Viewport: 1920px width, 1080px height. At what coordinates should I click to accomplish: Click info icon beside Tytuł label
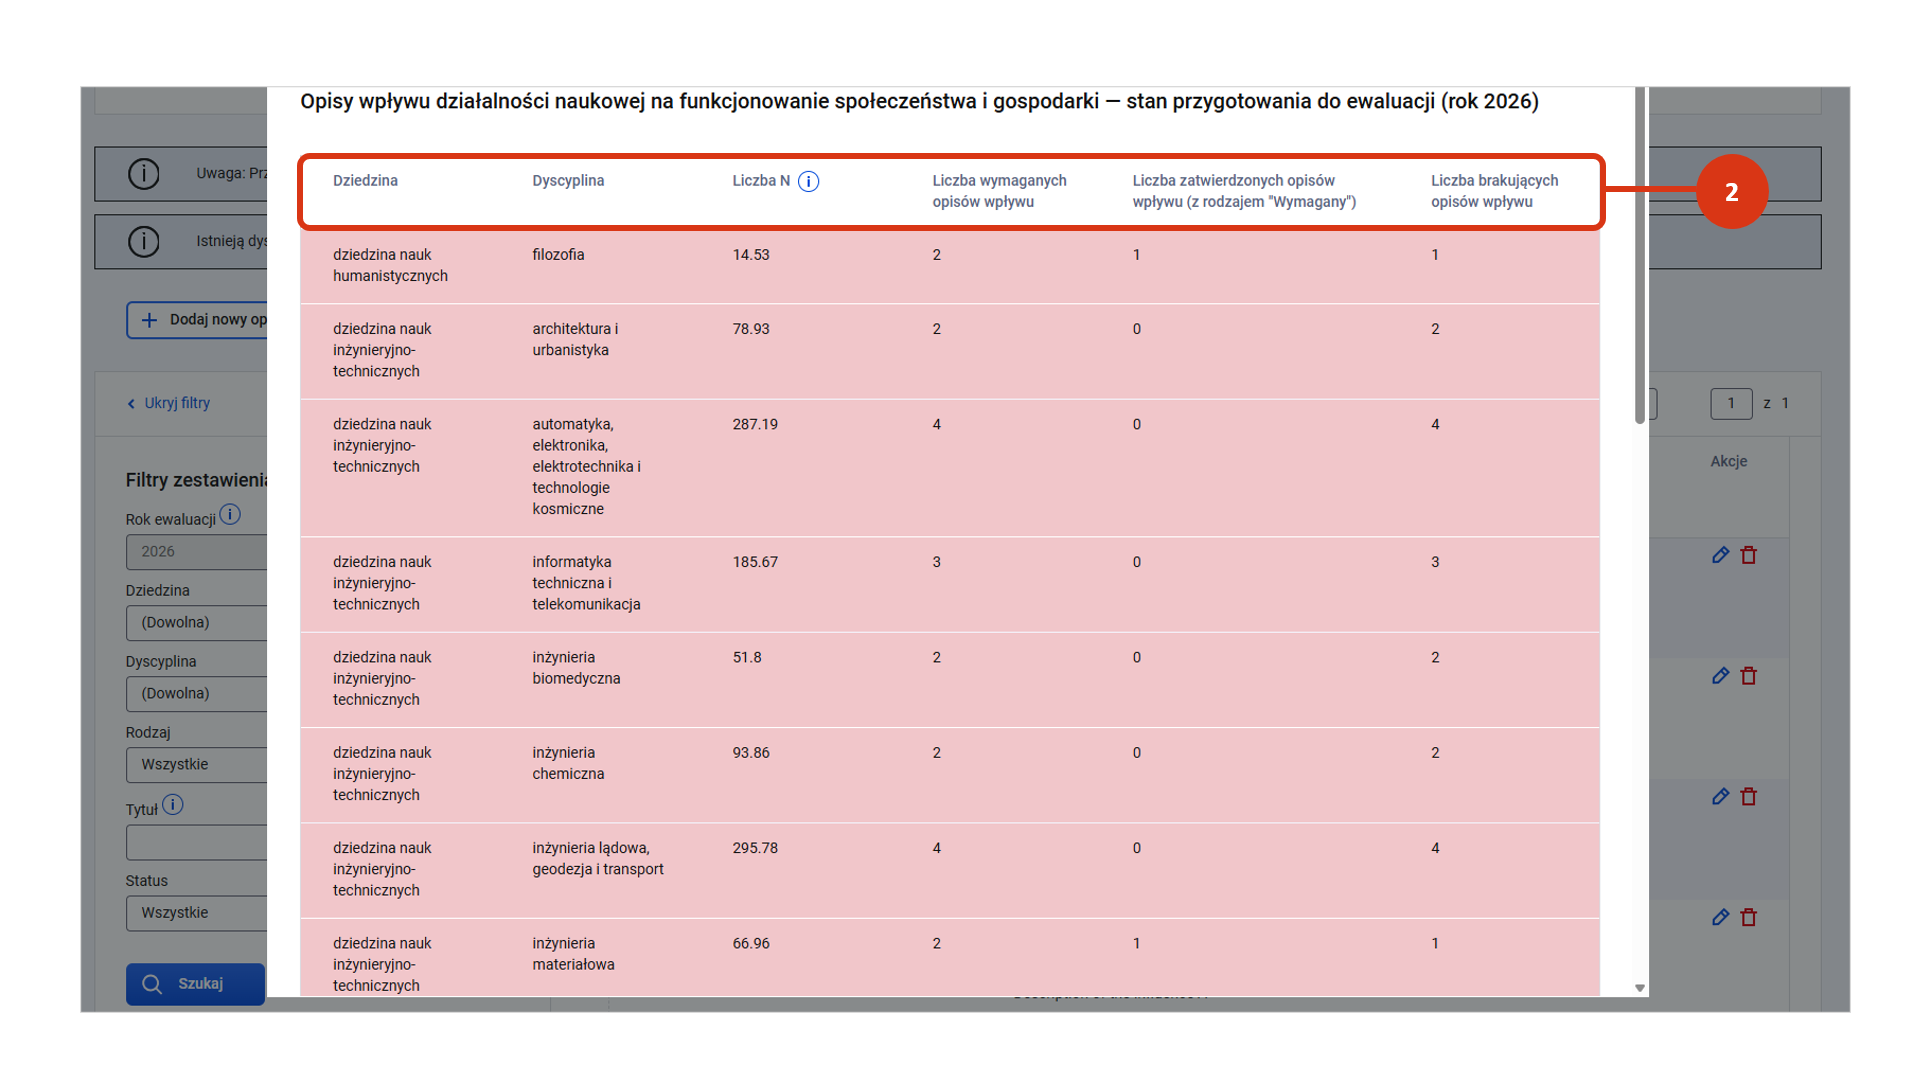click(172, 805)
